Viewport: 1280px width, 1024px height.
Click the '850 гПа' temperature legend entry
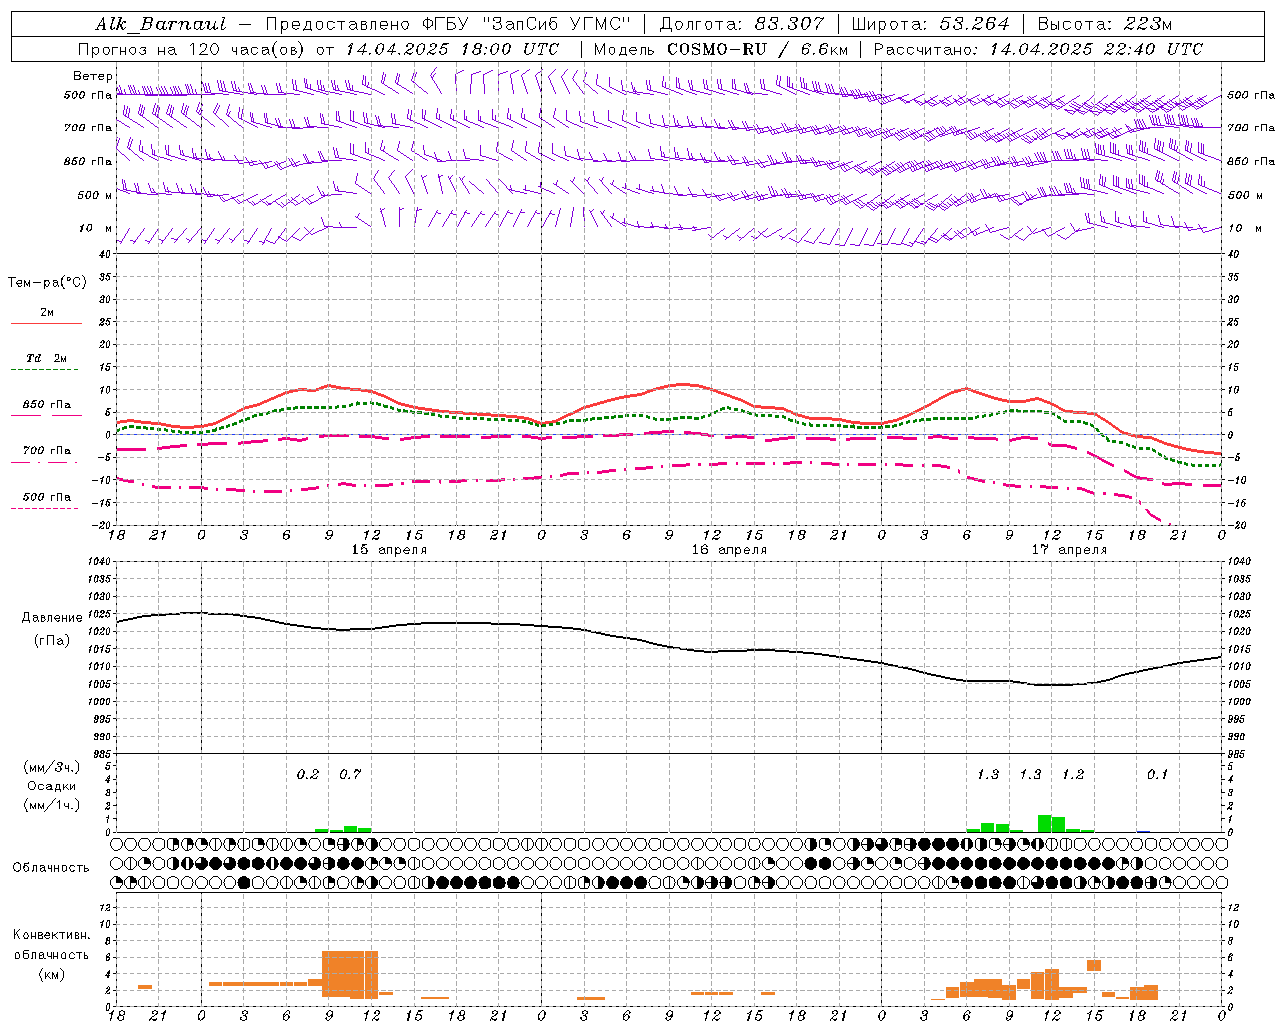(47, 405)
